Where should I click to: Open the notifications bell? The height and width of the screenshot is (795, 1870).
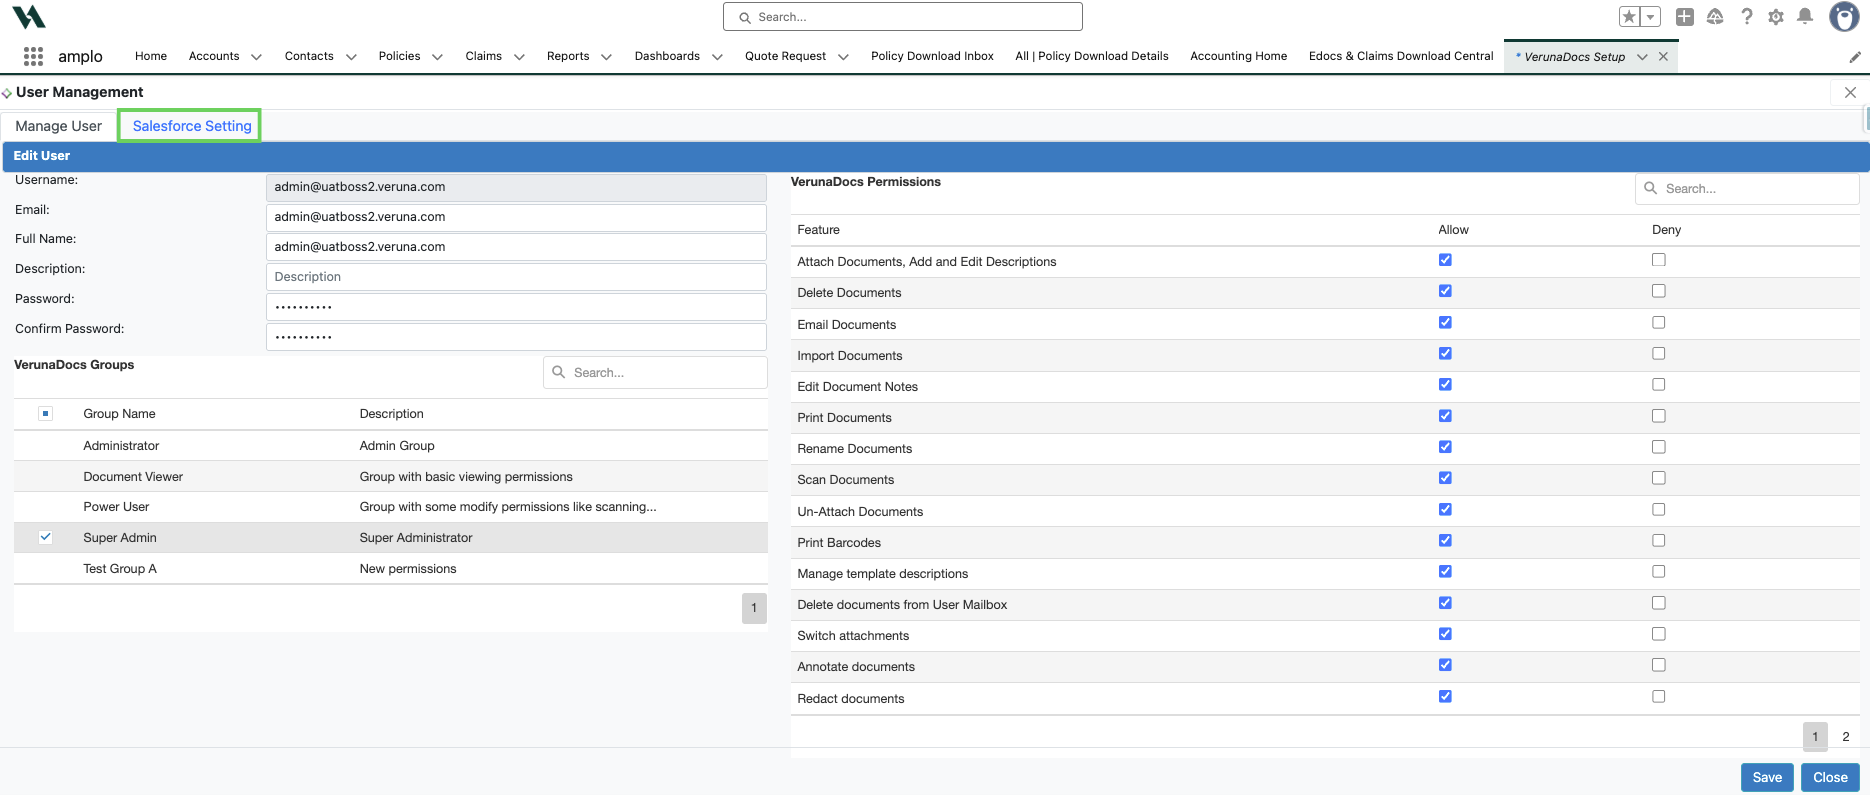point(1805,17)
